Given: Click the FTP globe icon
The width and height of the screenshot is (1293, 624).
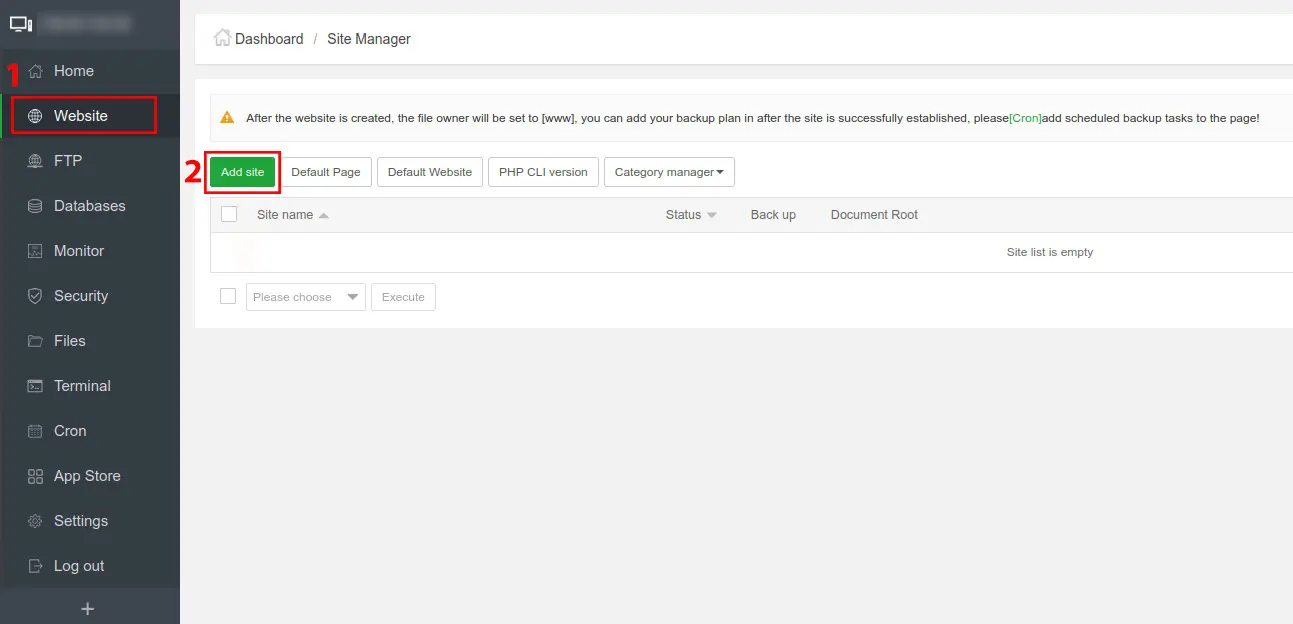Looking at the screenshot, I should point(36,161).
